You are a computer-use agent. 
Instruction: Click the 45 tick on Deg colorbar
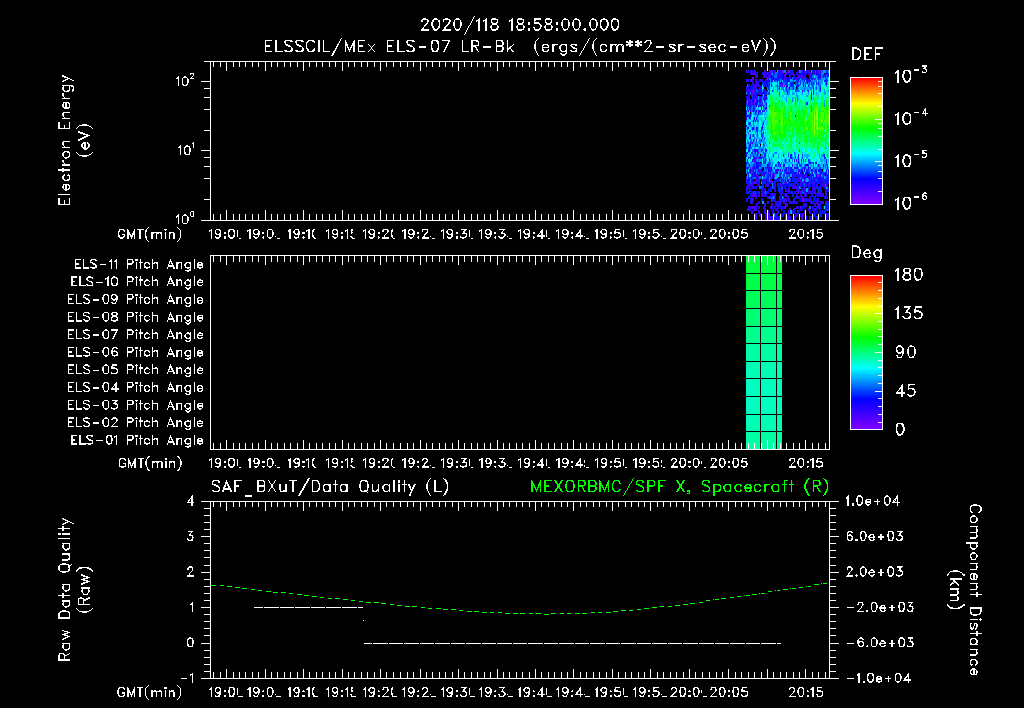906,391
